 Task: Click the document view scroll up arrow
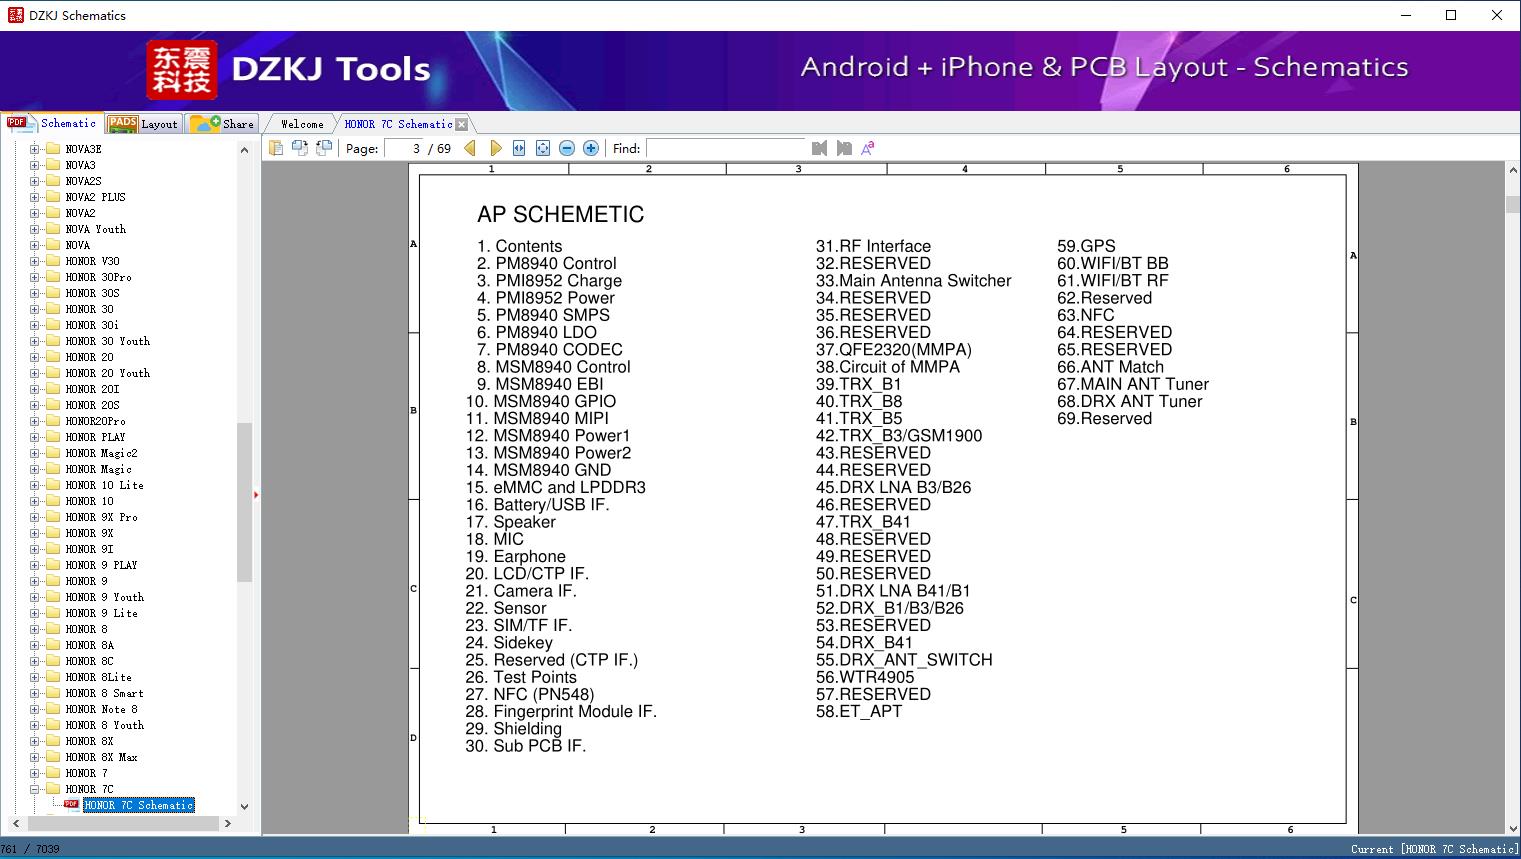(x=1513, y=172)
